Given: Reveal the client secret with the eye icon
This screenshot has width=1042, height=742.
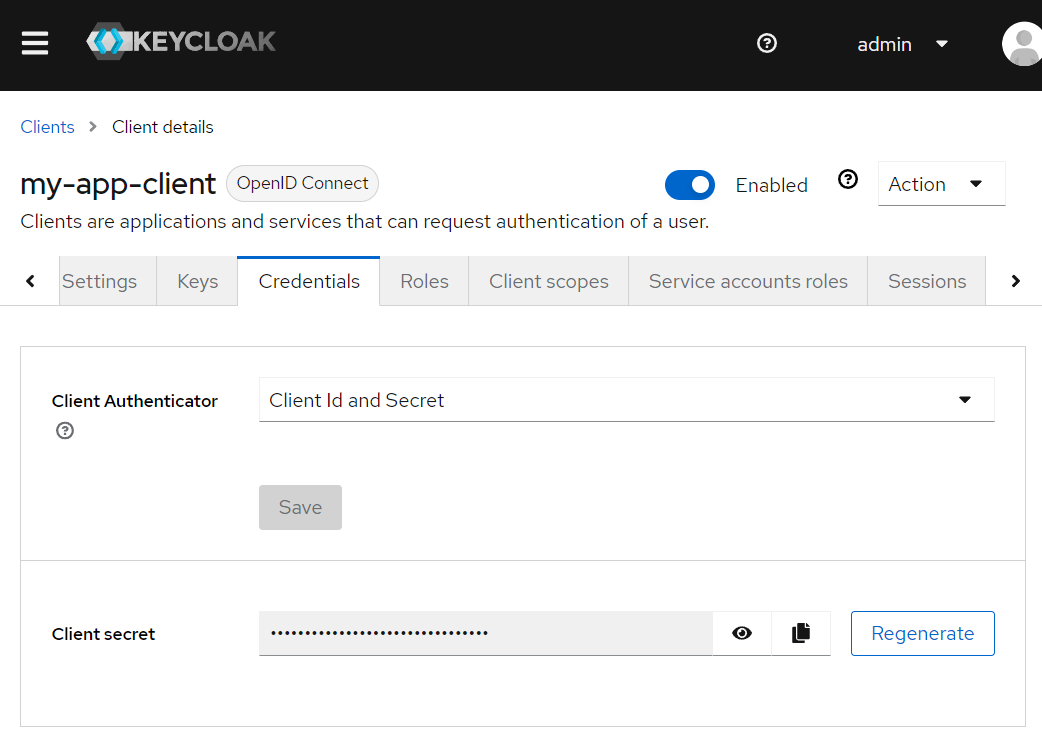Looking at the screenshot, I should tap(741, 633).
